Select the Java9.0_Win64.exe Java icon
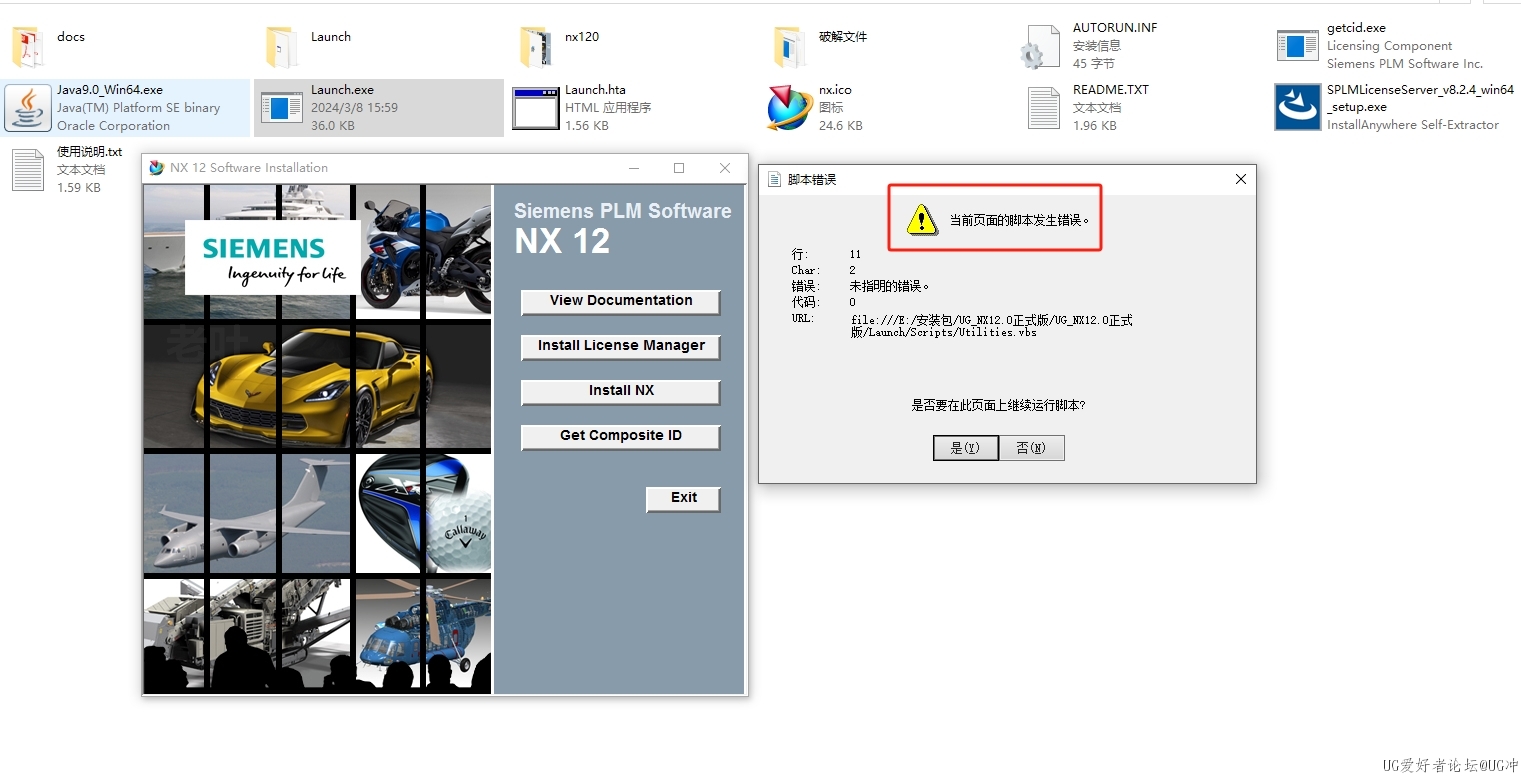 [x=28, y=108]
